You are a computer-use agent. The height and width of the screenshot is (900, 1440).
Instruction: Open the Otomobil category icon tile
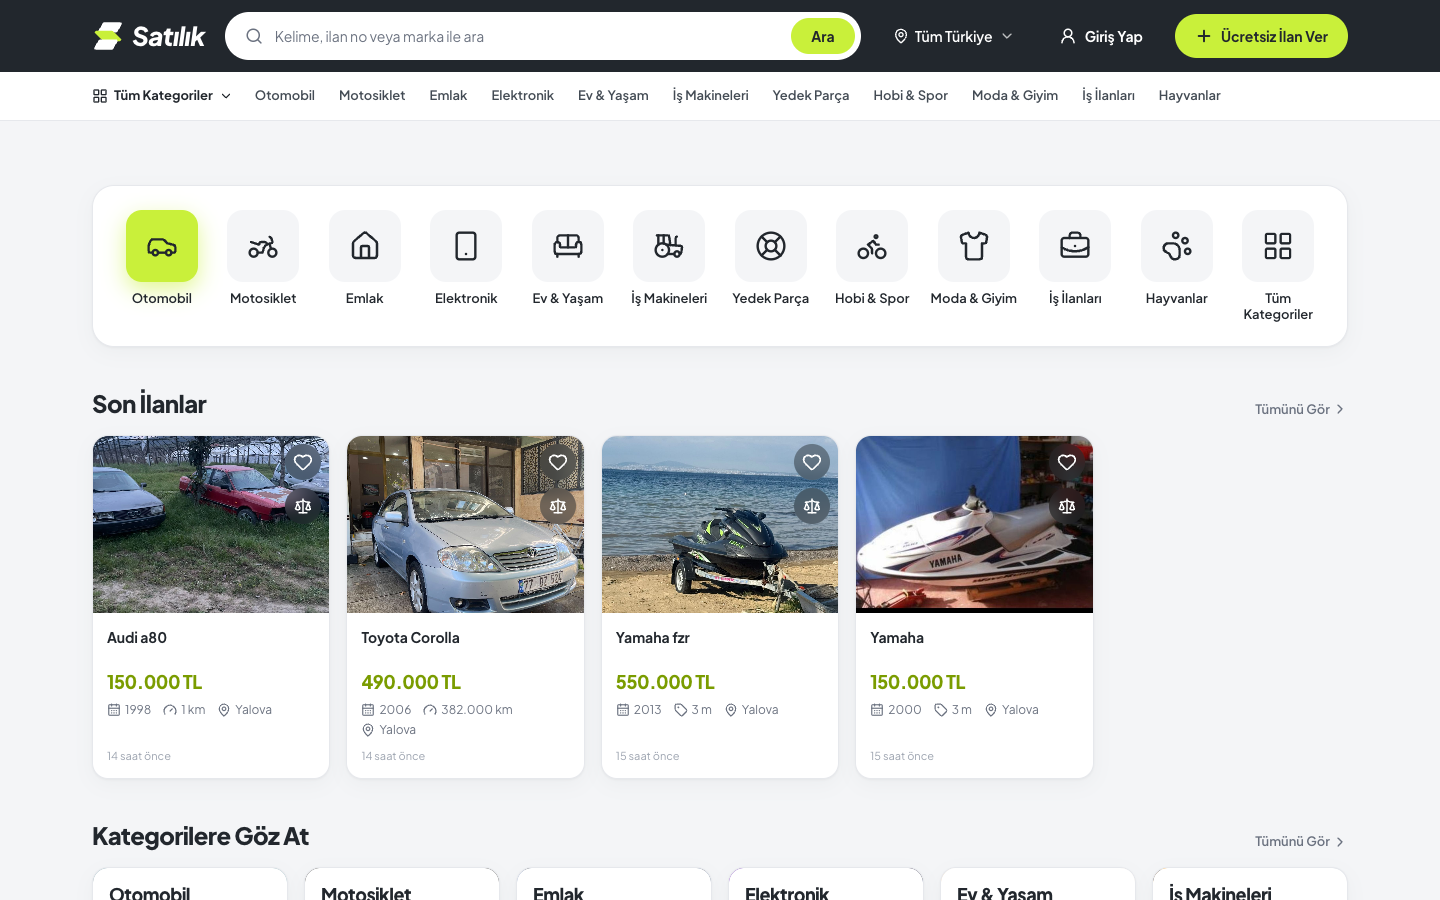click(162, 246)
